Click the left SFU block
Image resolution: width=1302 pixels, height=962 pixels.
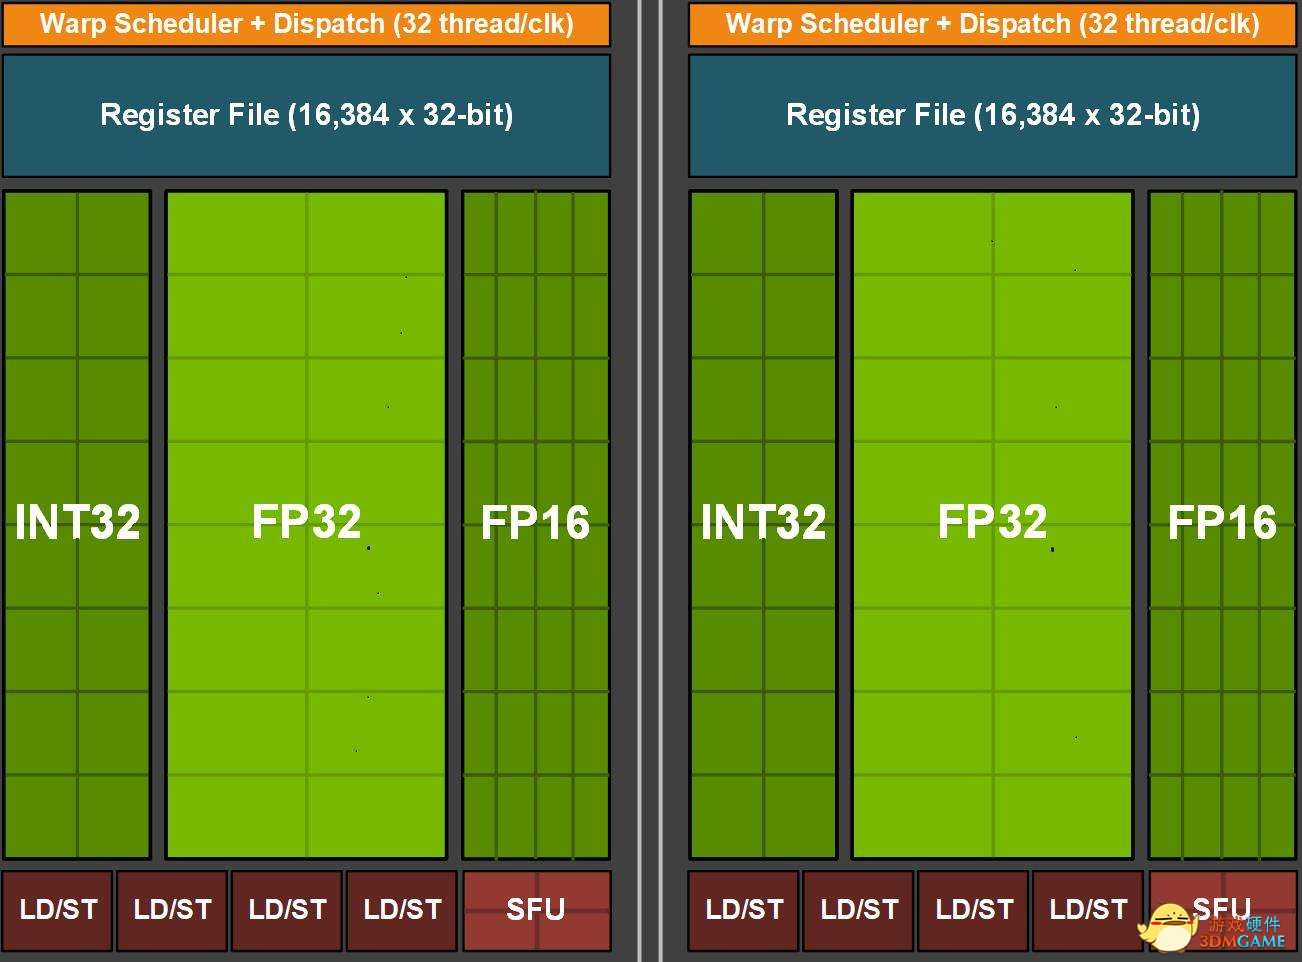coord(536,910)
